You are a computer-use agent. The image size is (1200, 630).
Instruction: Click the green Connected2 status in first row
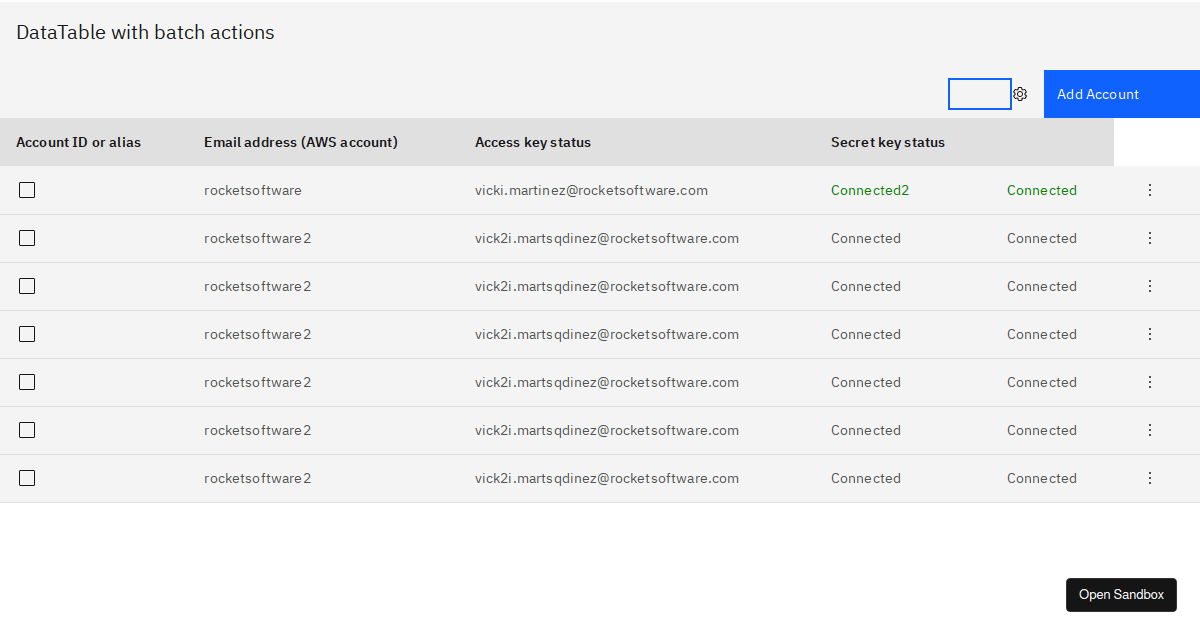point(870,190)
